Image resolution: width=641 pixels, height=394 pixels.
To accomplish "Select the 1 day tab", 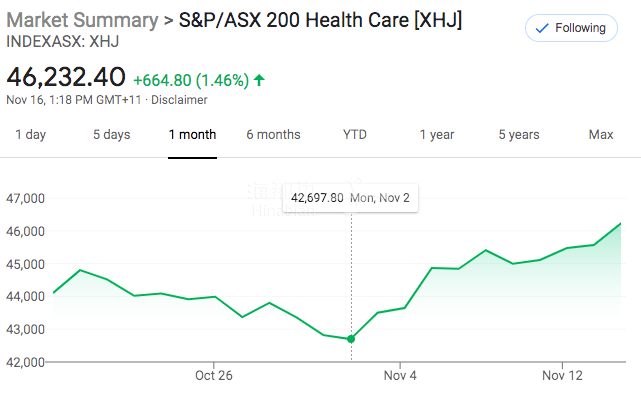I will (x=31, y=134).
